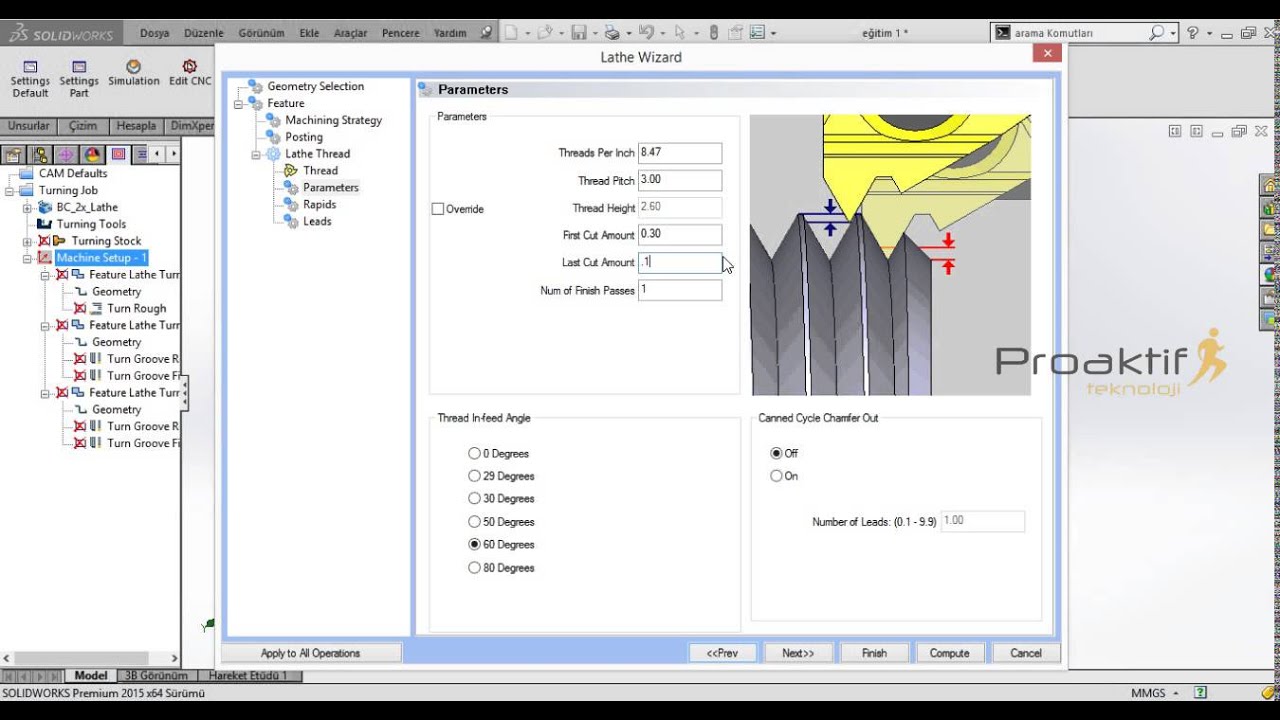Viewport: 1280px width, 720px height.
Task: Expand the Turning Stock node
Action: (x=28, y=241)
